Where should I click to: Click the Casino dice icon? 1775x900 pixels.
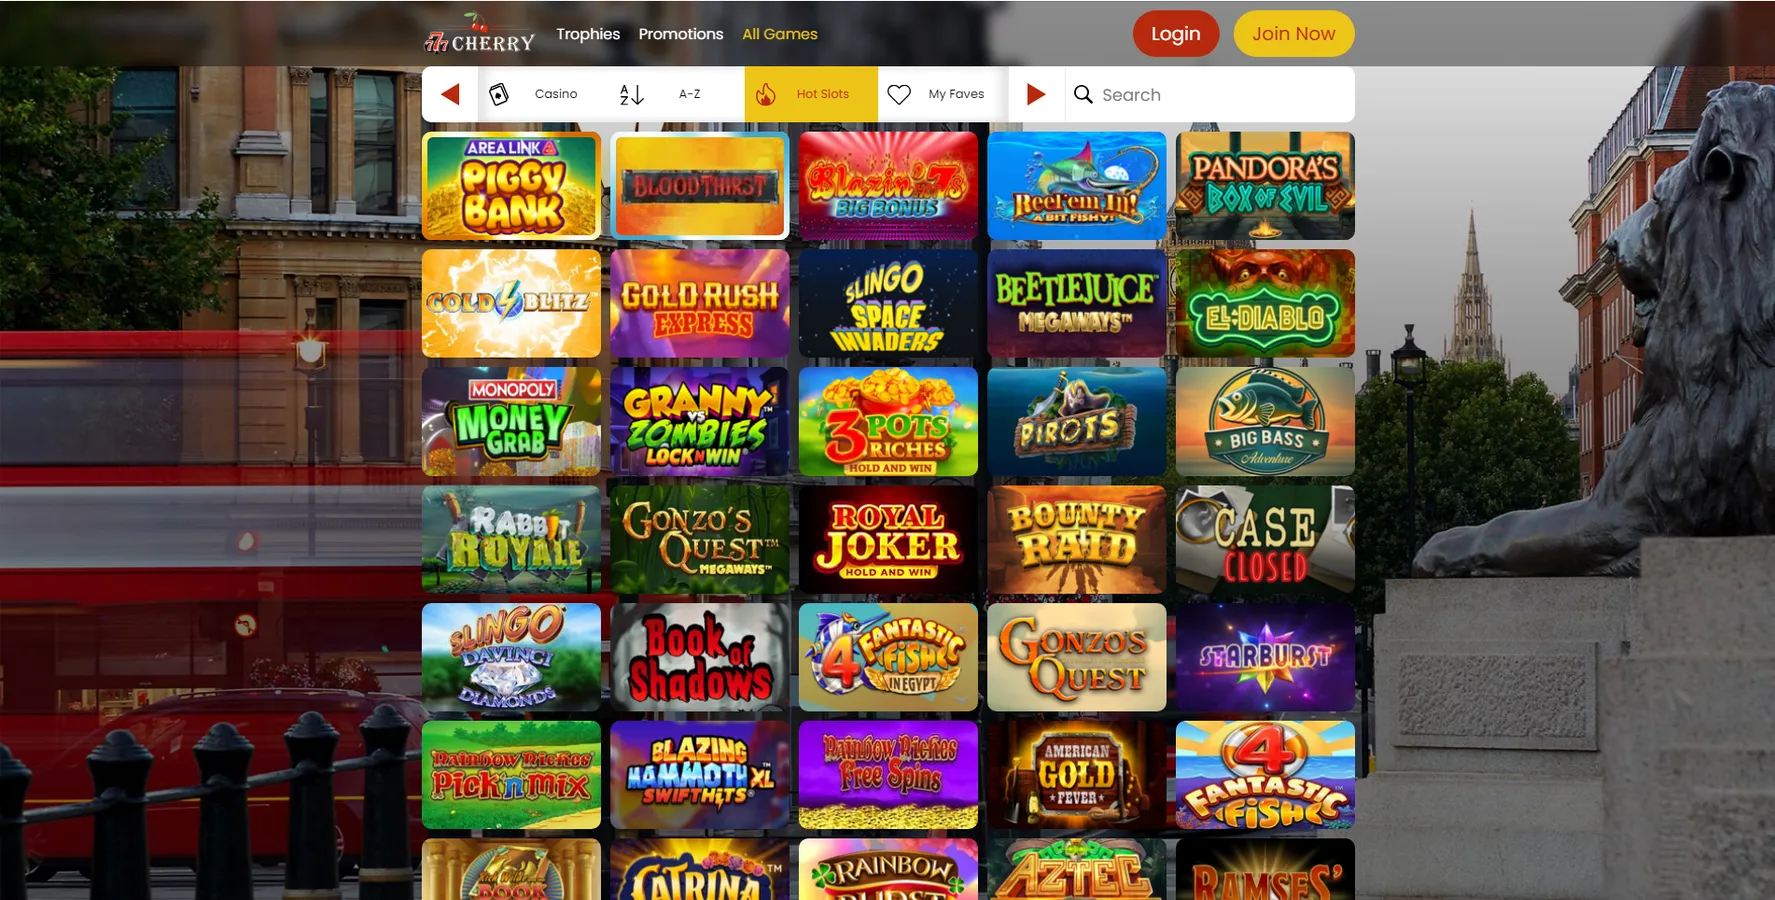click(499, 94)
